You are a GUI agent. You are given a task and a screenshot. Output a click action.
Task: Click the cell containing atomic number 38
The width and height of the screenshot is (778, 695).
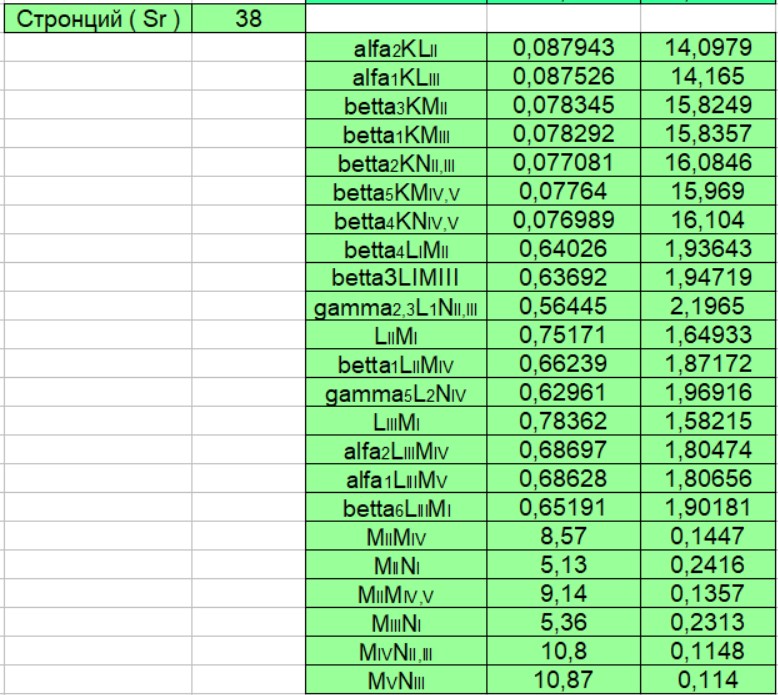pos(248,19)
